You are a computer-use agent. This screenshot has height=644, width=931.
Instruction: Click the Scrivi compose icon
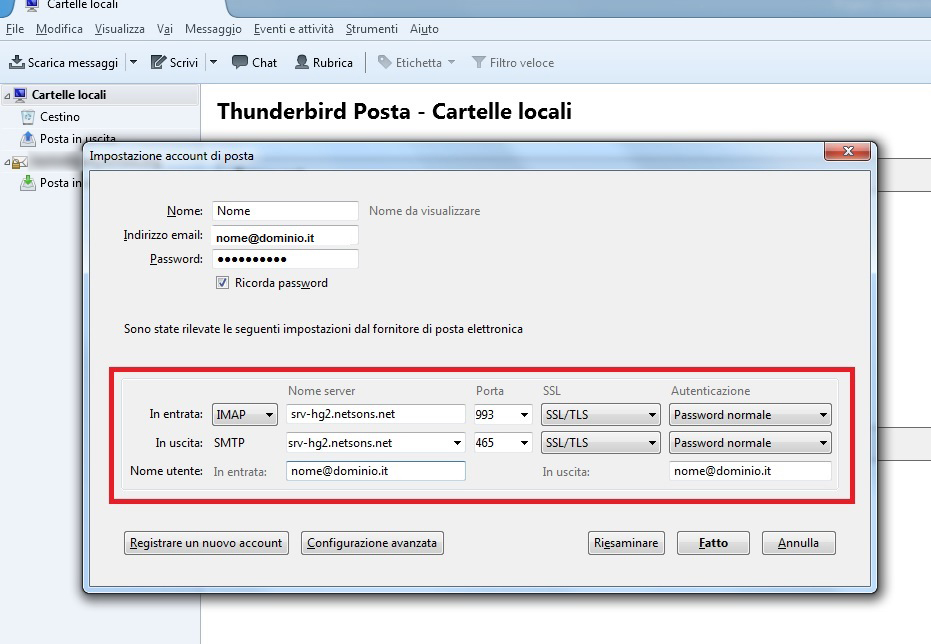pos(158,63)
